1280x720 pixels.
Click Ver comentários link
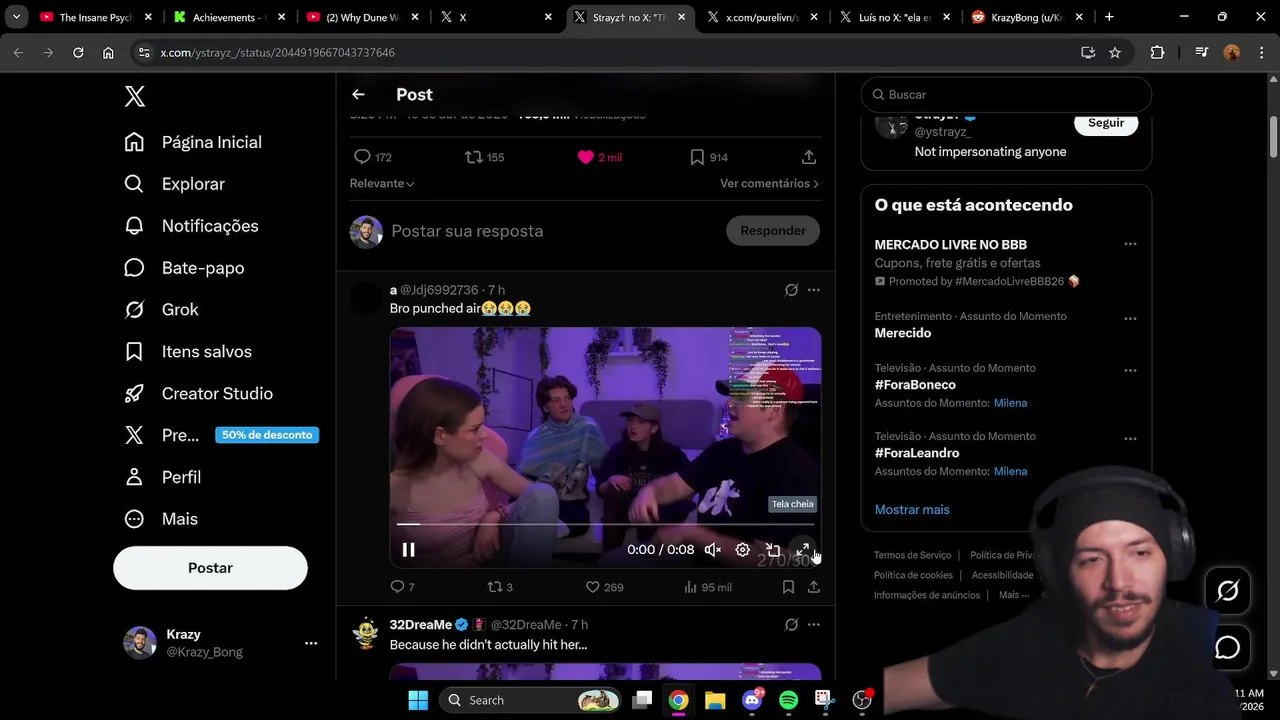(769, 183)
